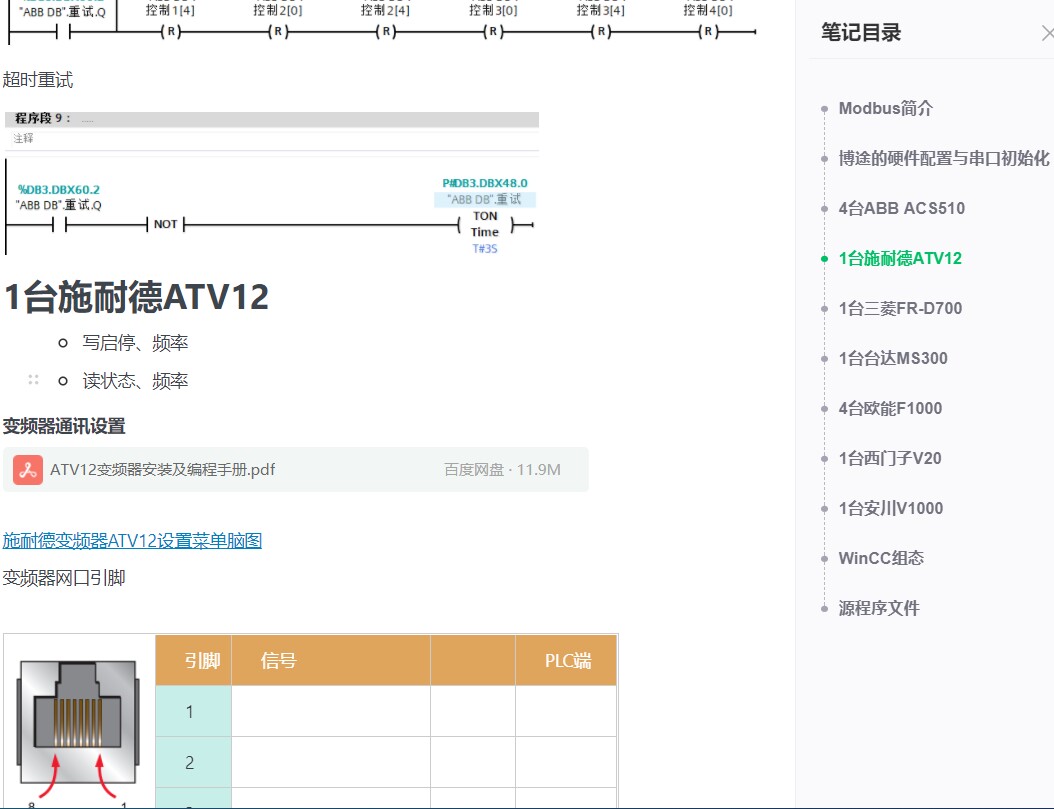Image resolution: width=1054 pixels, height=809 pixels.
Task: Click the 读状态、频率 bullet item
Action: pos(135,381)
